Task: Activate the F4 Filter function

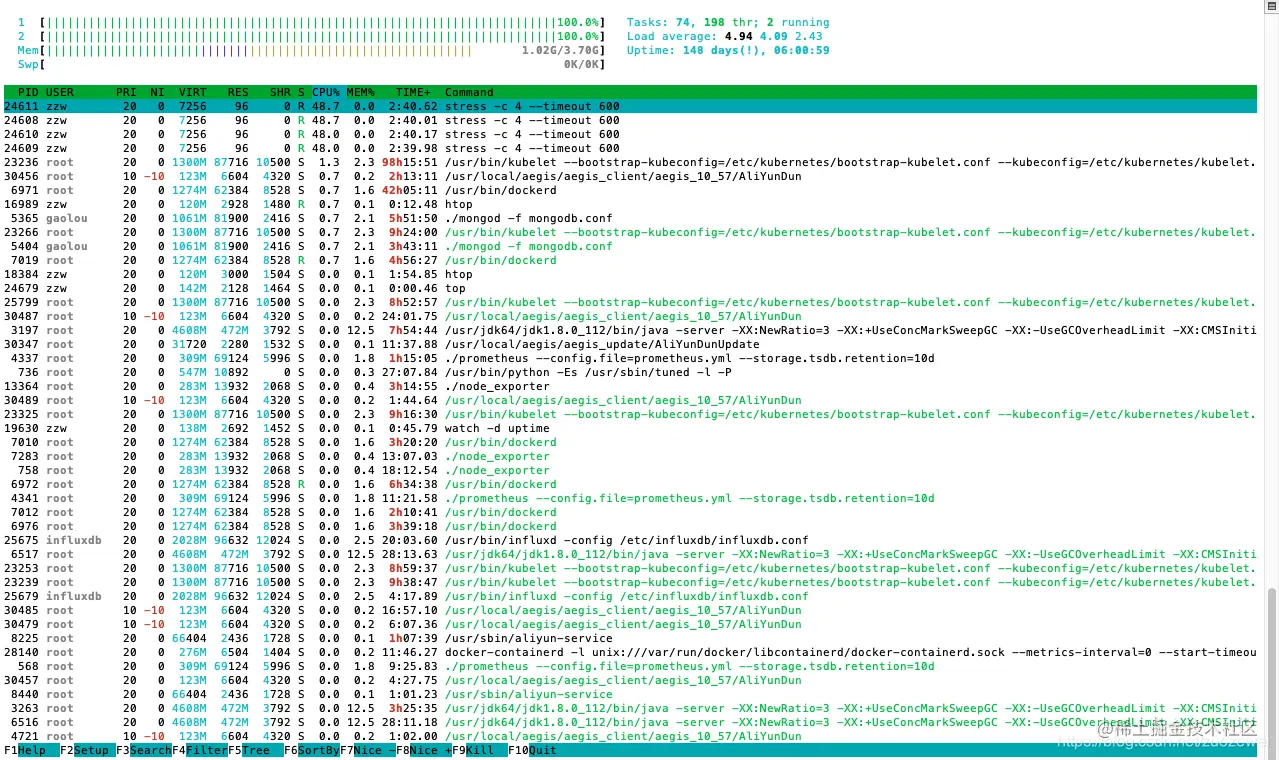Action: (200, 750)
